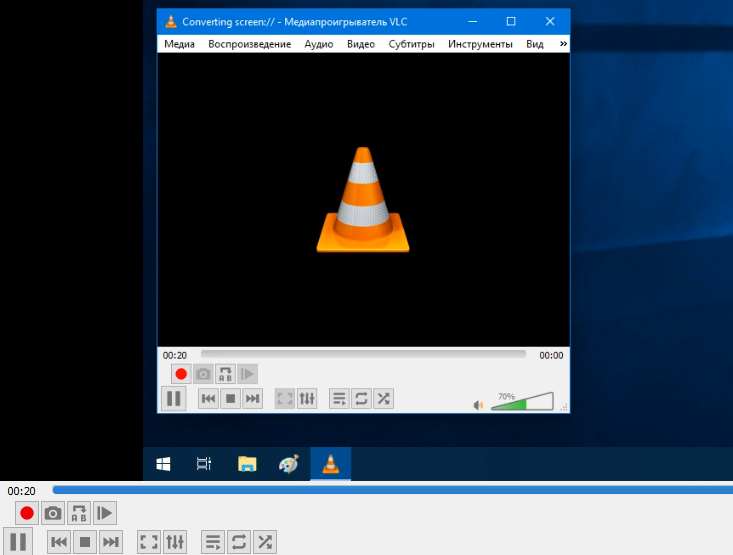Image resolution: width=733 pixels, height=555 pixels.
Task: Click the 00:00 remaining time label
Action: pos(551,355)
